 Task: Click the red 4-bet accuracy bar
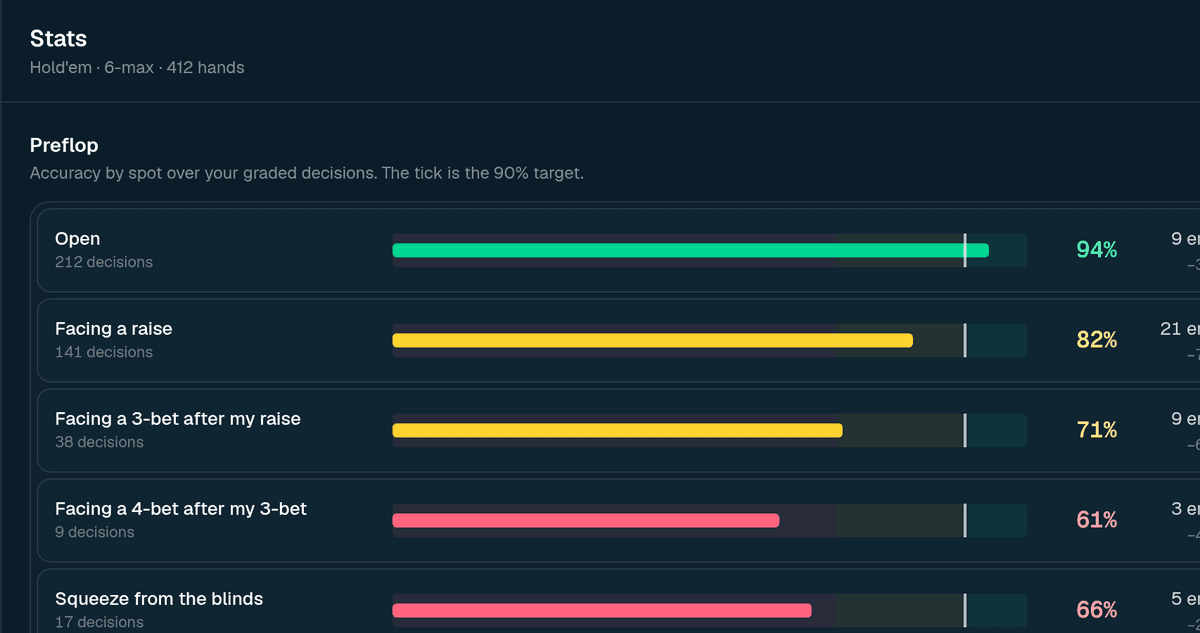click(585, 520)
